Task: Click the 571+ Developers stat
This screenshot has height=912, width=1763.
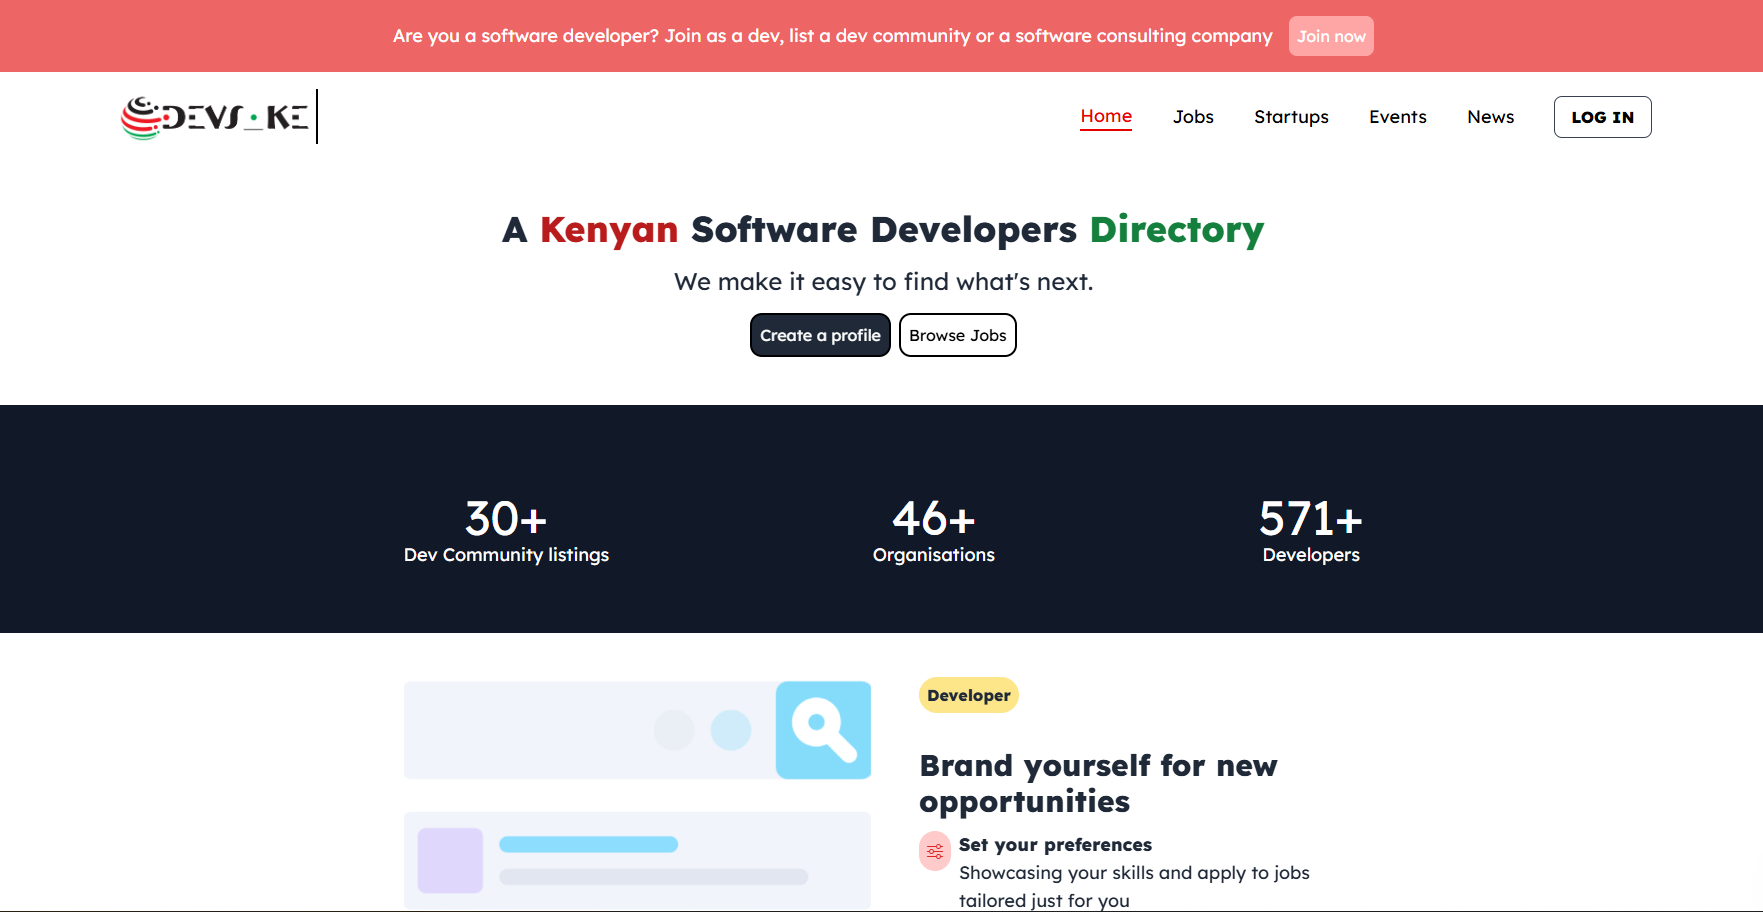Action: [x=1311, y=531]
